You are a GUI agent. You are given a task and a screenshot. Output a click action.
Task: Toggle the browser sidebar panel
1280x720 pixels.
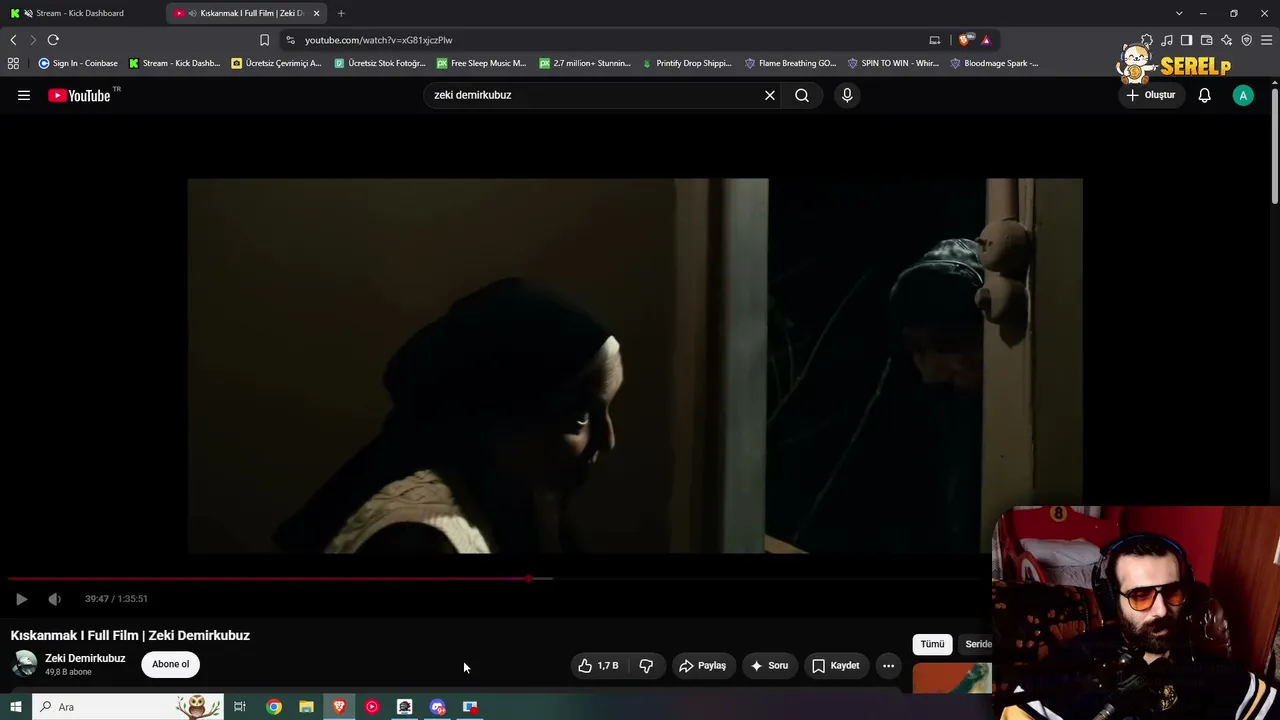(x=1187, y=40)
